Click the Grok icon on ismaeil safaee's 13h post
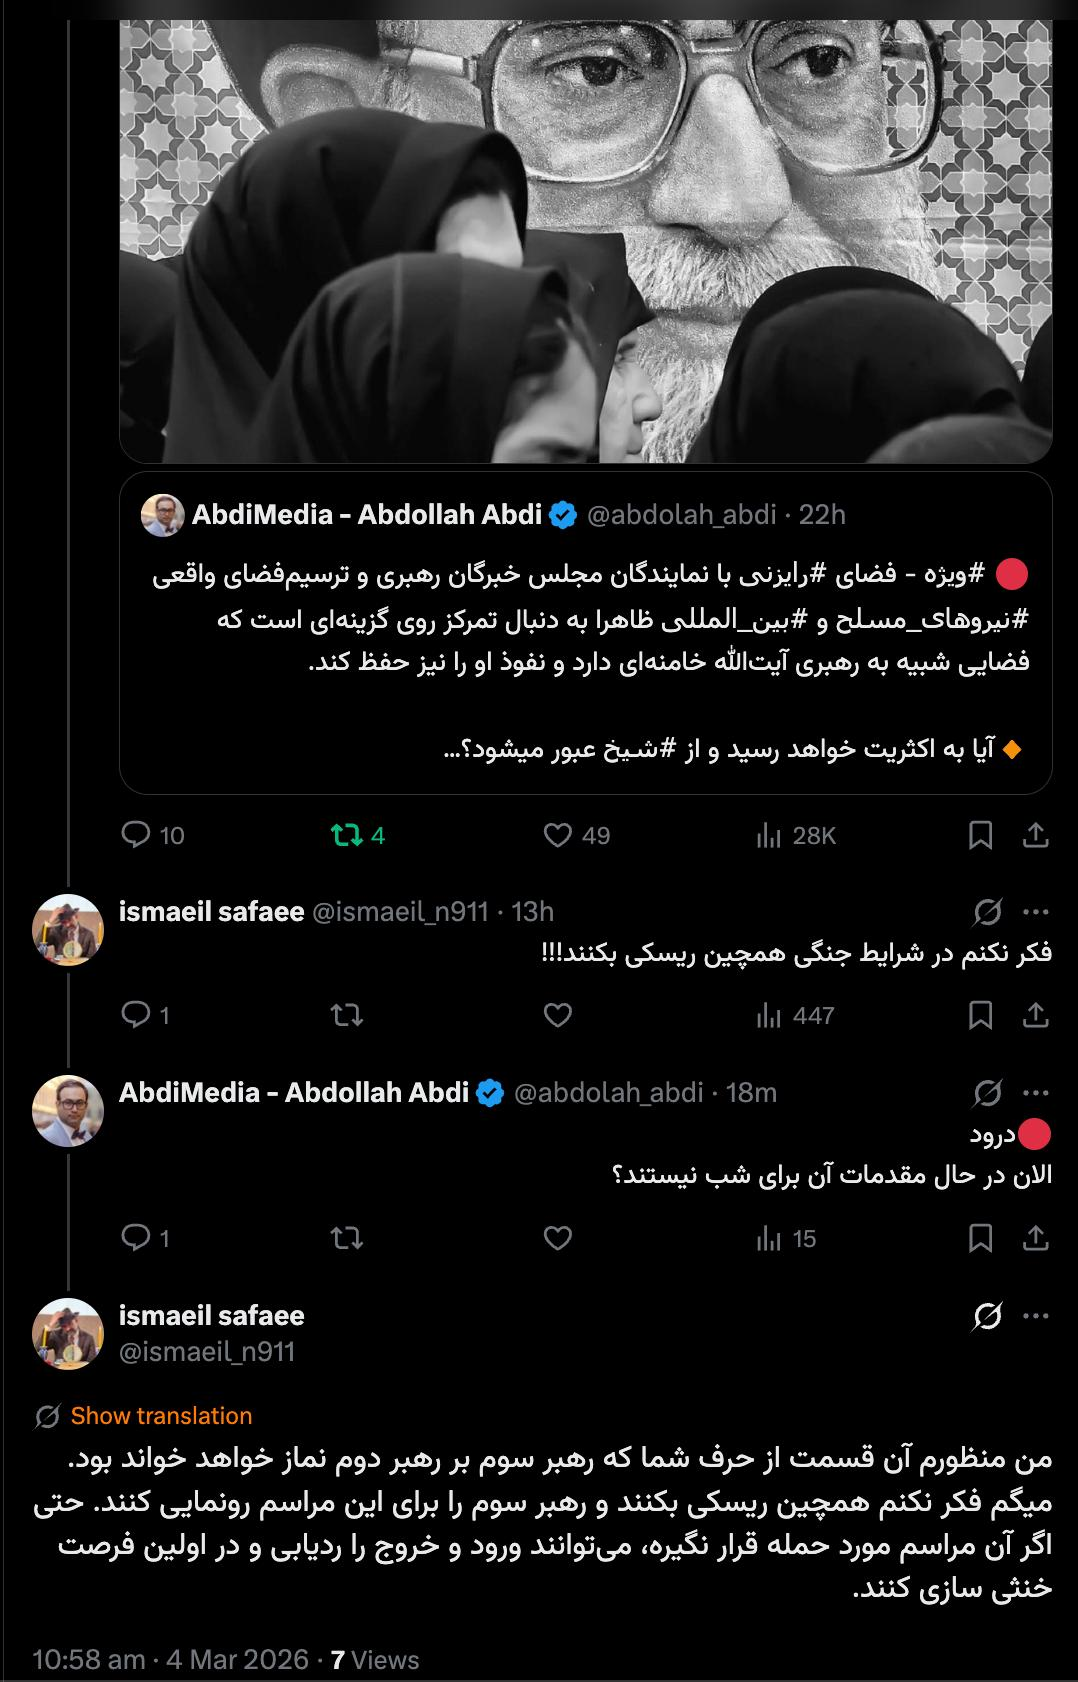1078x1682 pixels. [987, 912]
